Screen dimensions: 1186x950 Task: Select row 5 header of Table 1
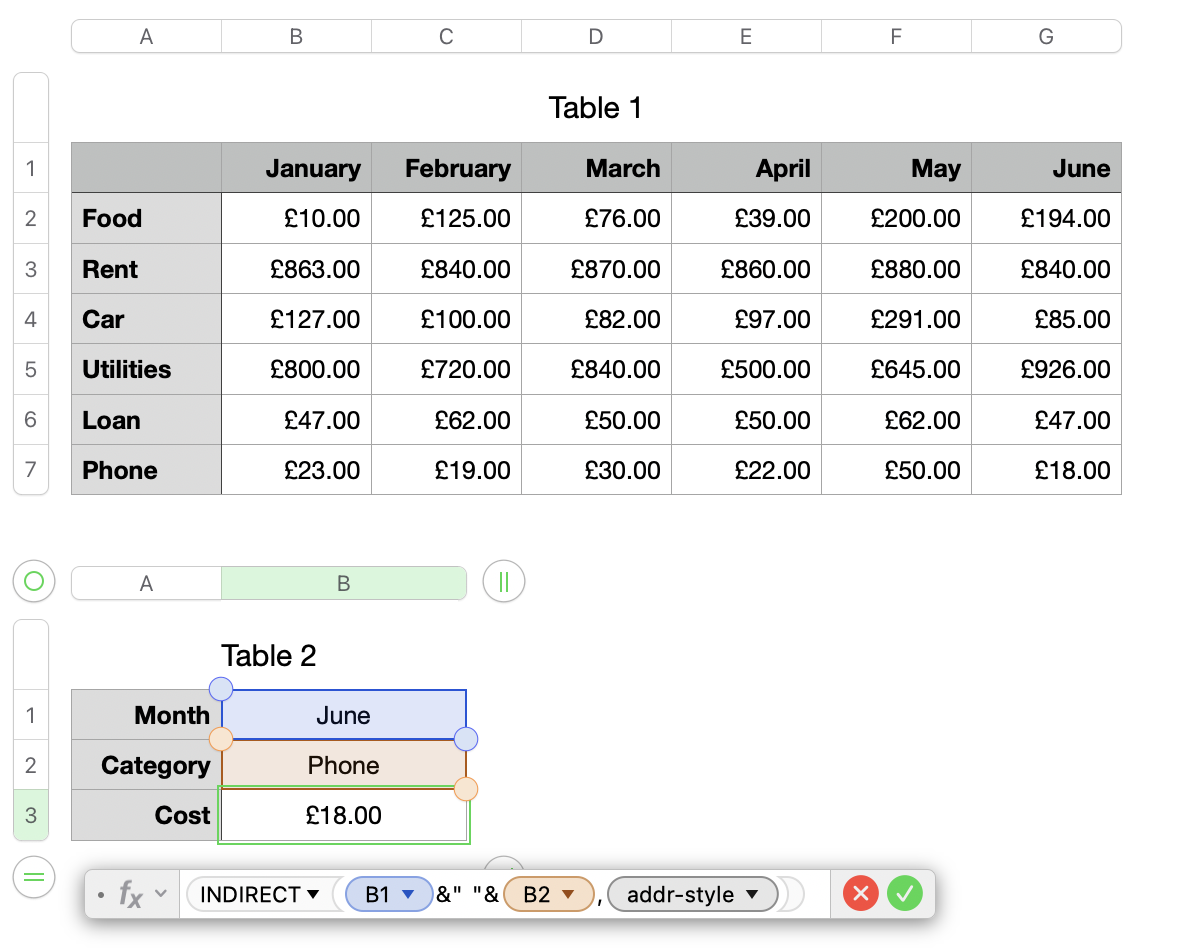(x=30, y=369)
